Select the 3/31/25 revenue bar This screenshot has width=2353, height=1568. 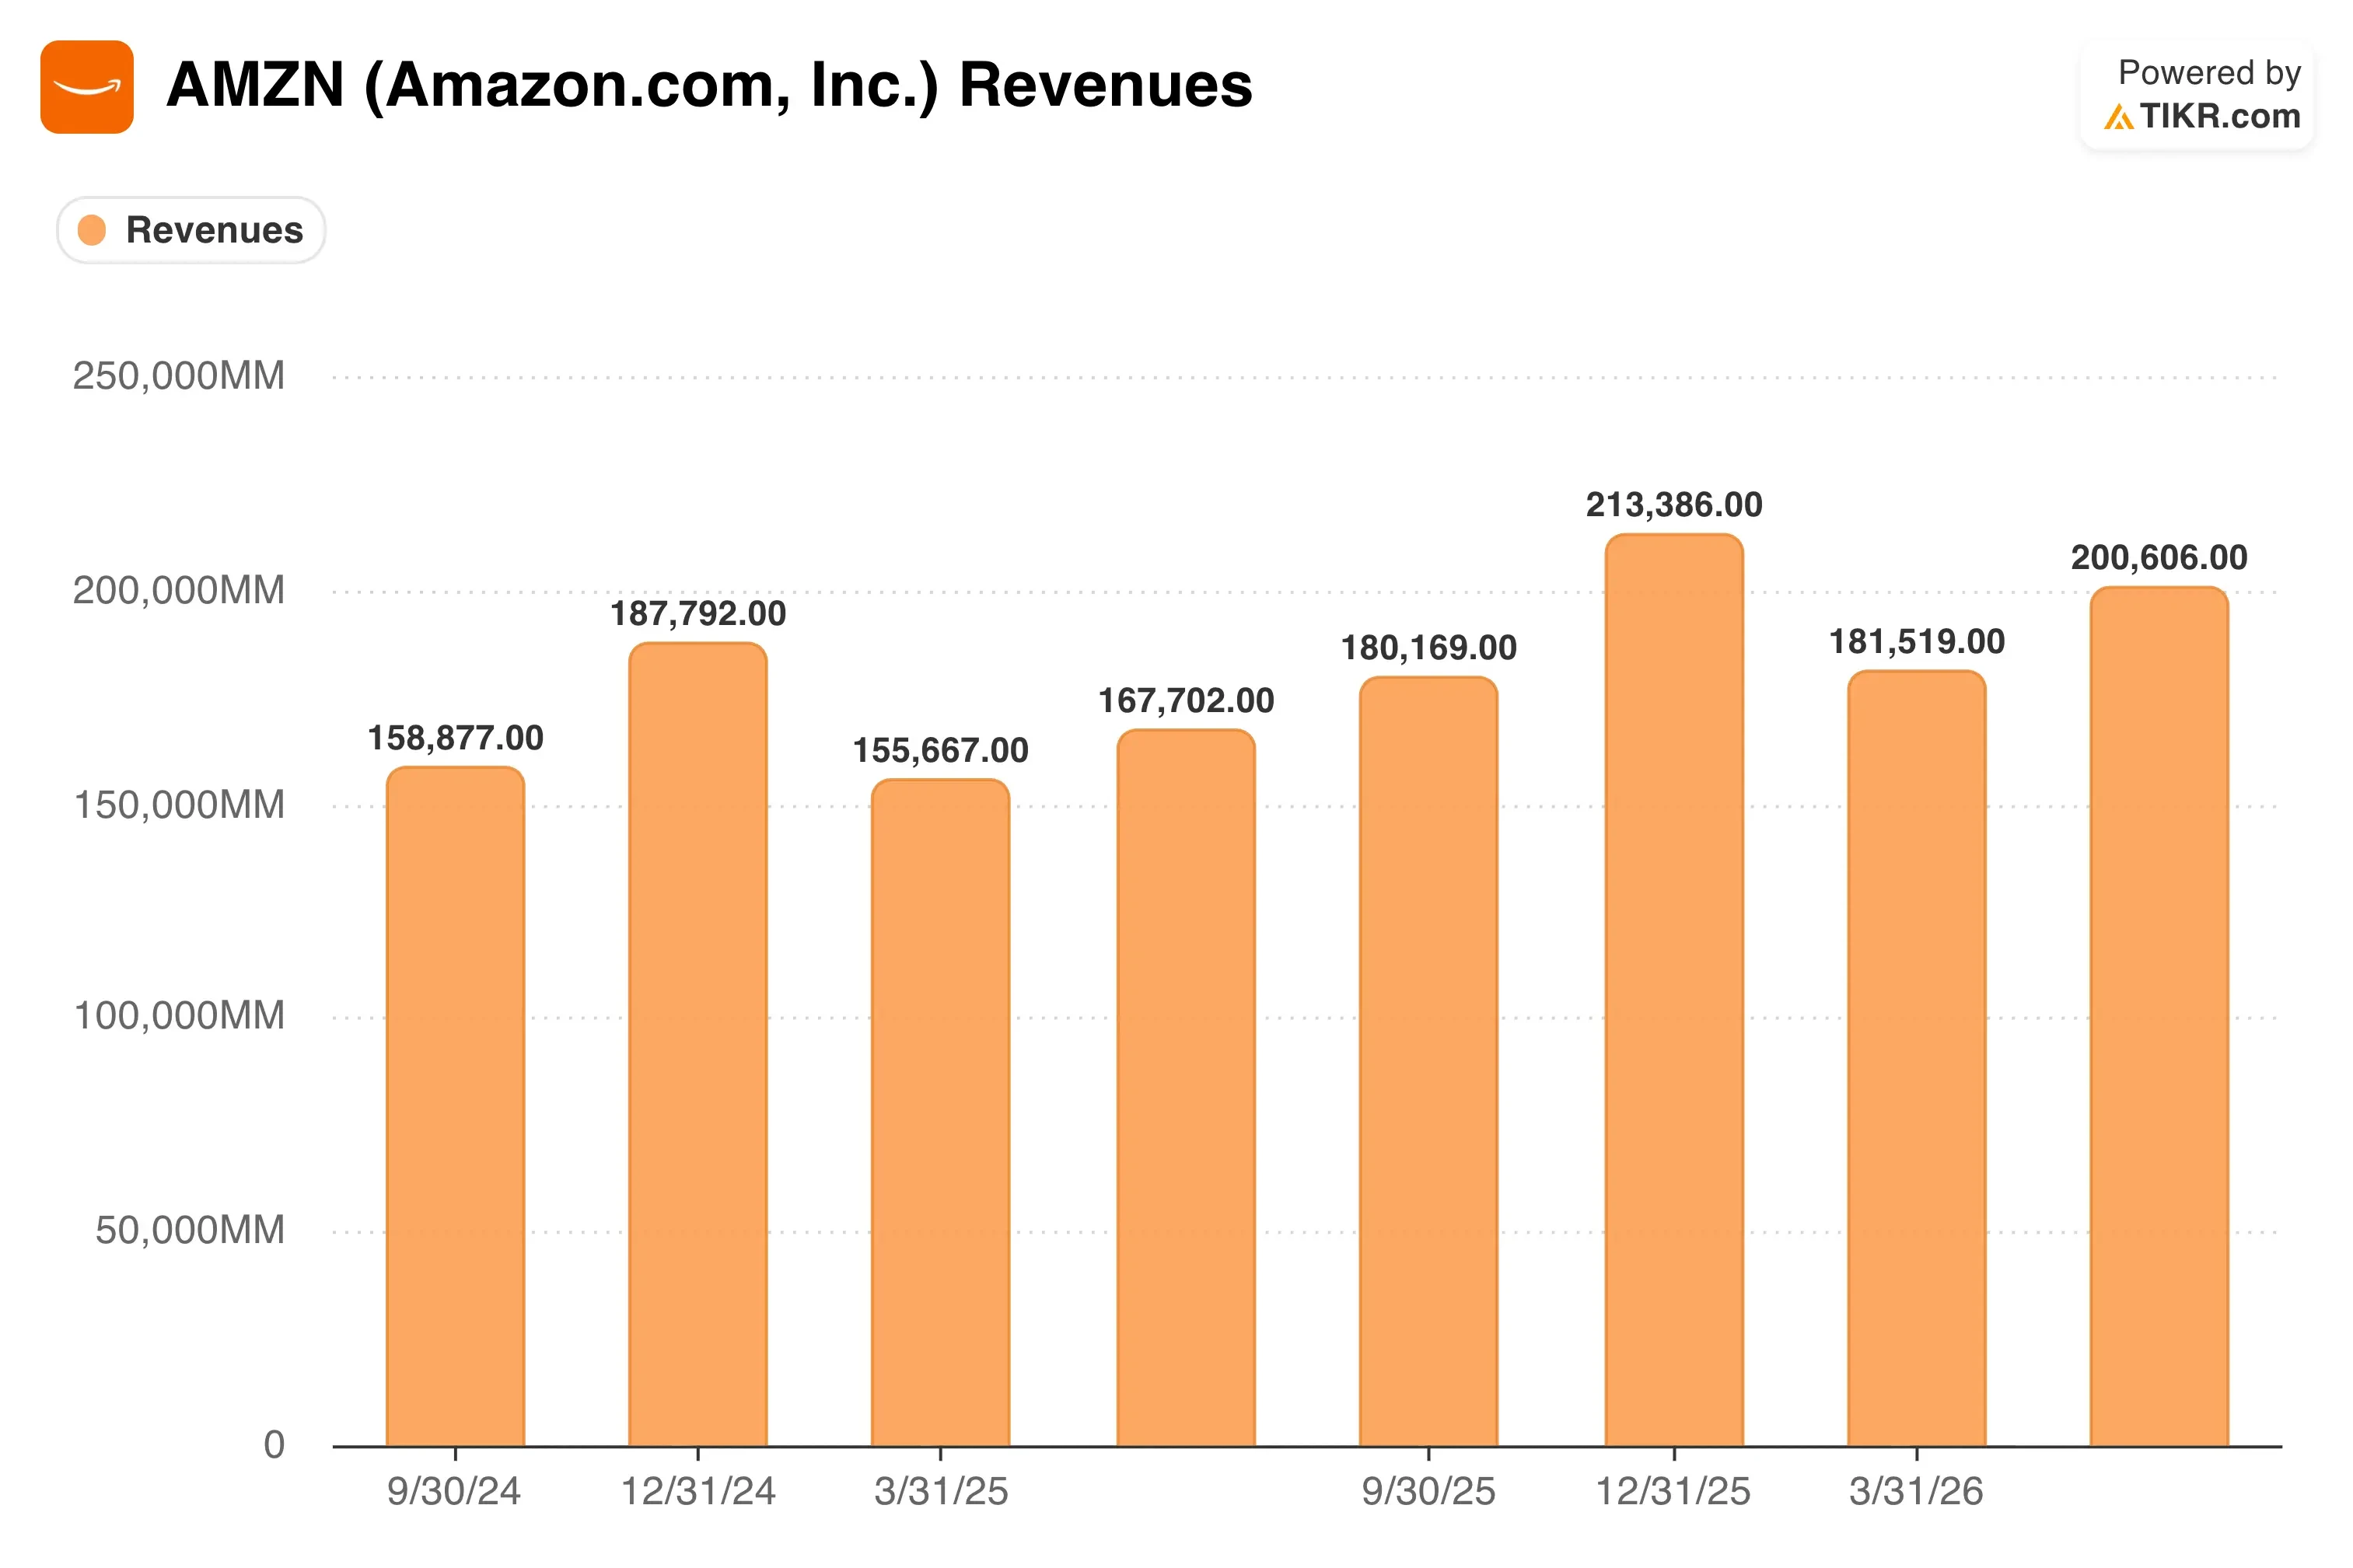(940, 1112)
